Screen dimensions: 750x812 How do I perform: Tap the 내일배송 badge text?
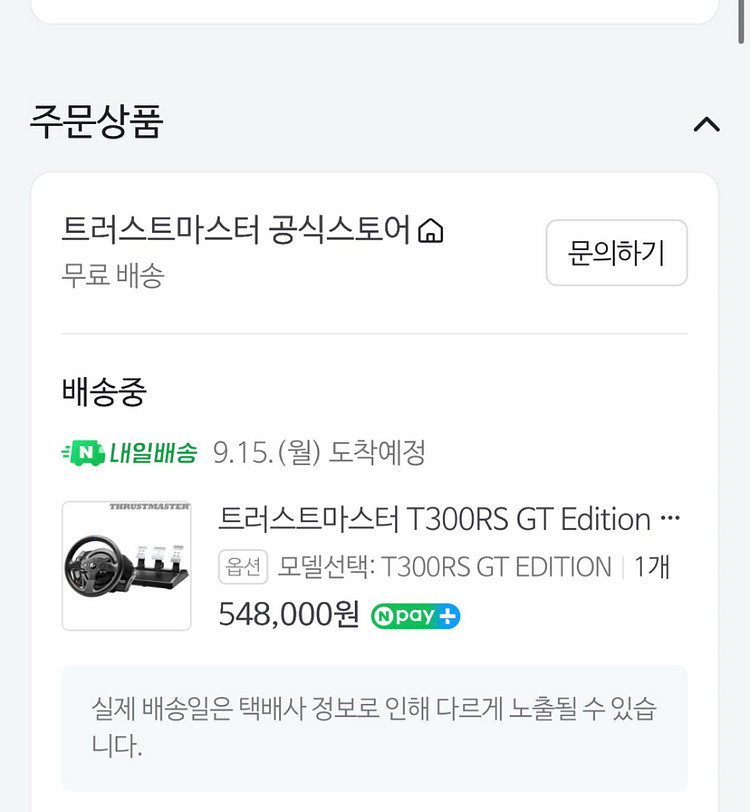click(x=153, y=453)
